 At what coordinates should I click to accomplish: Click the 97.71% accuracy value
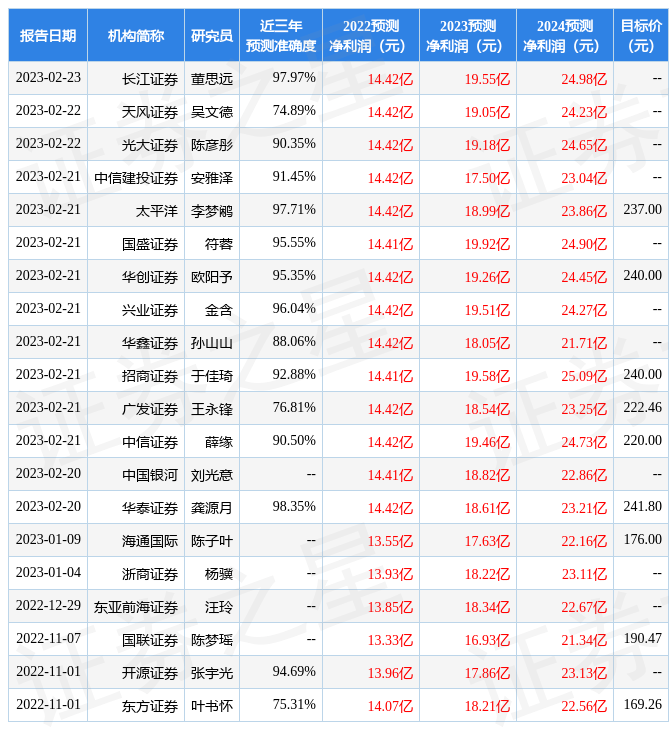294,210
